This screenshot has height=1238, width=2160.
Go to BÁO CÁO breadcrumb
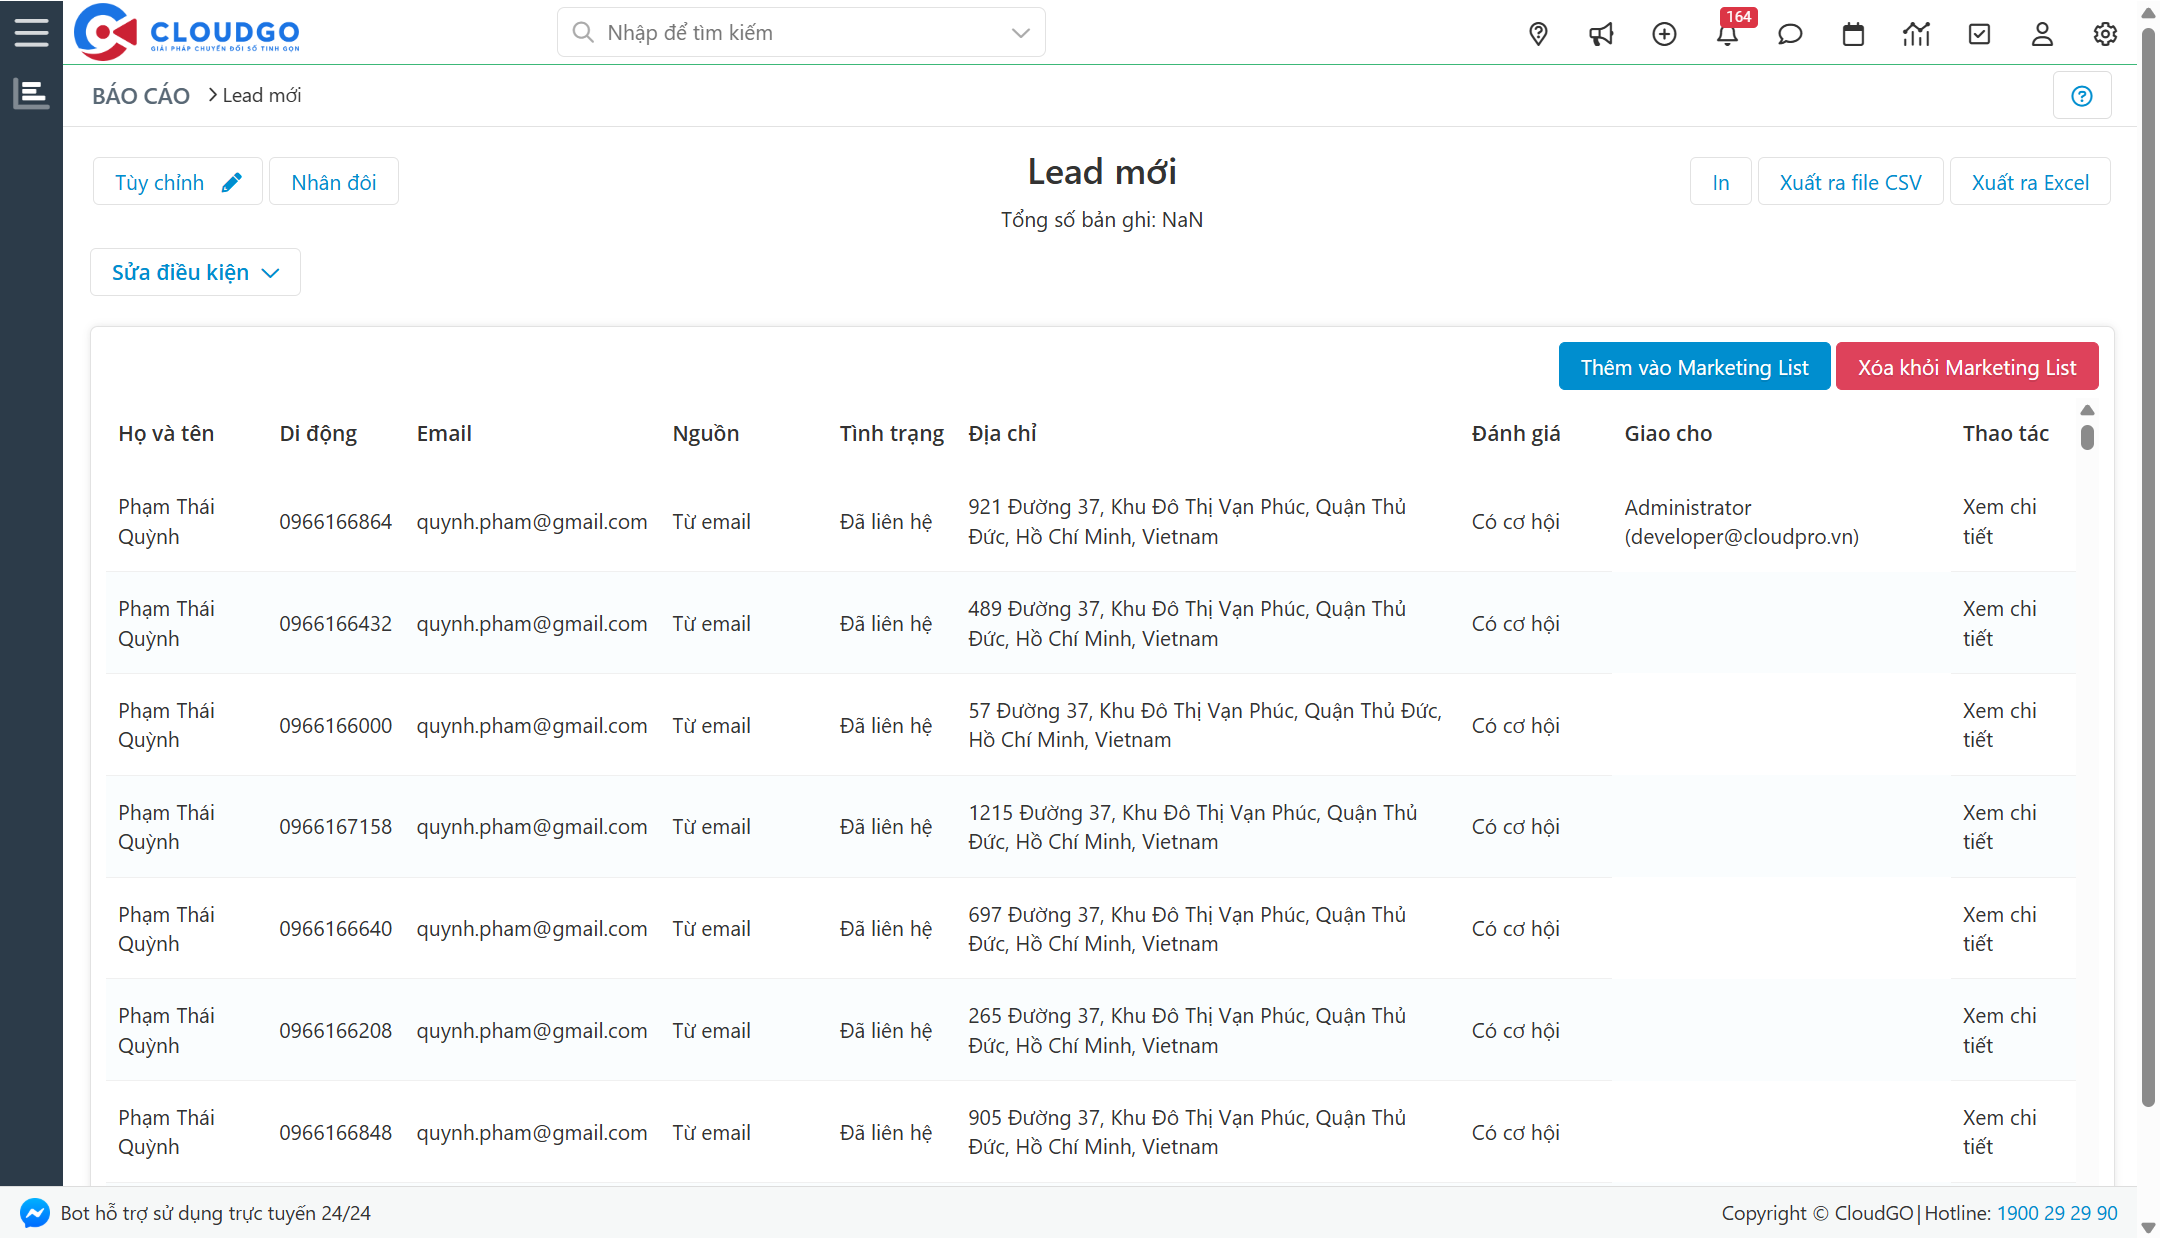pos(141,96)
